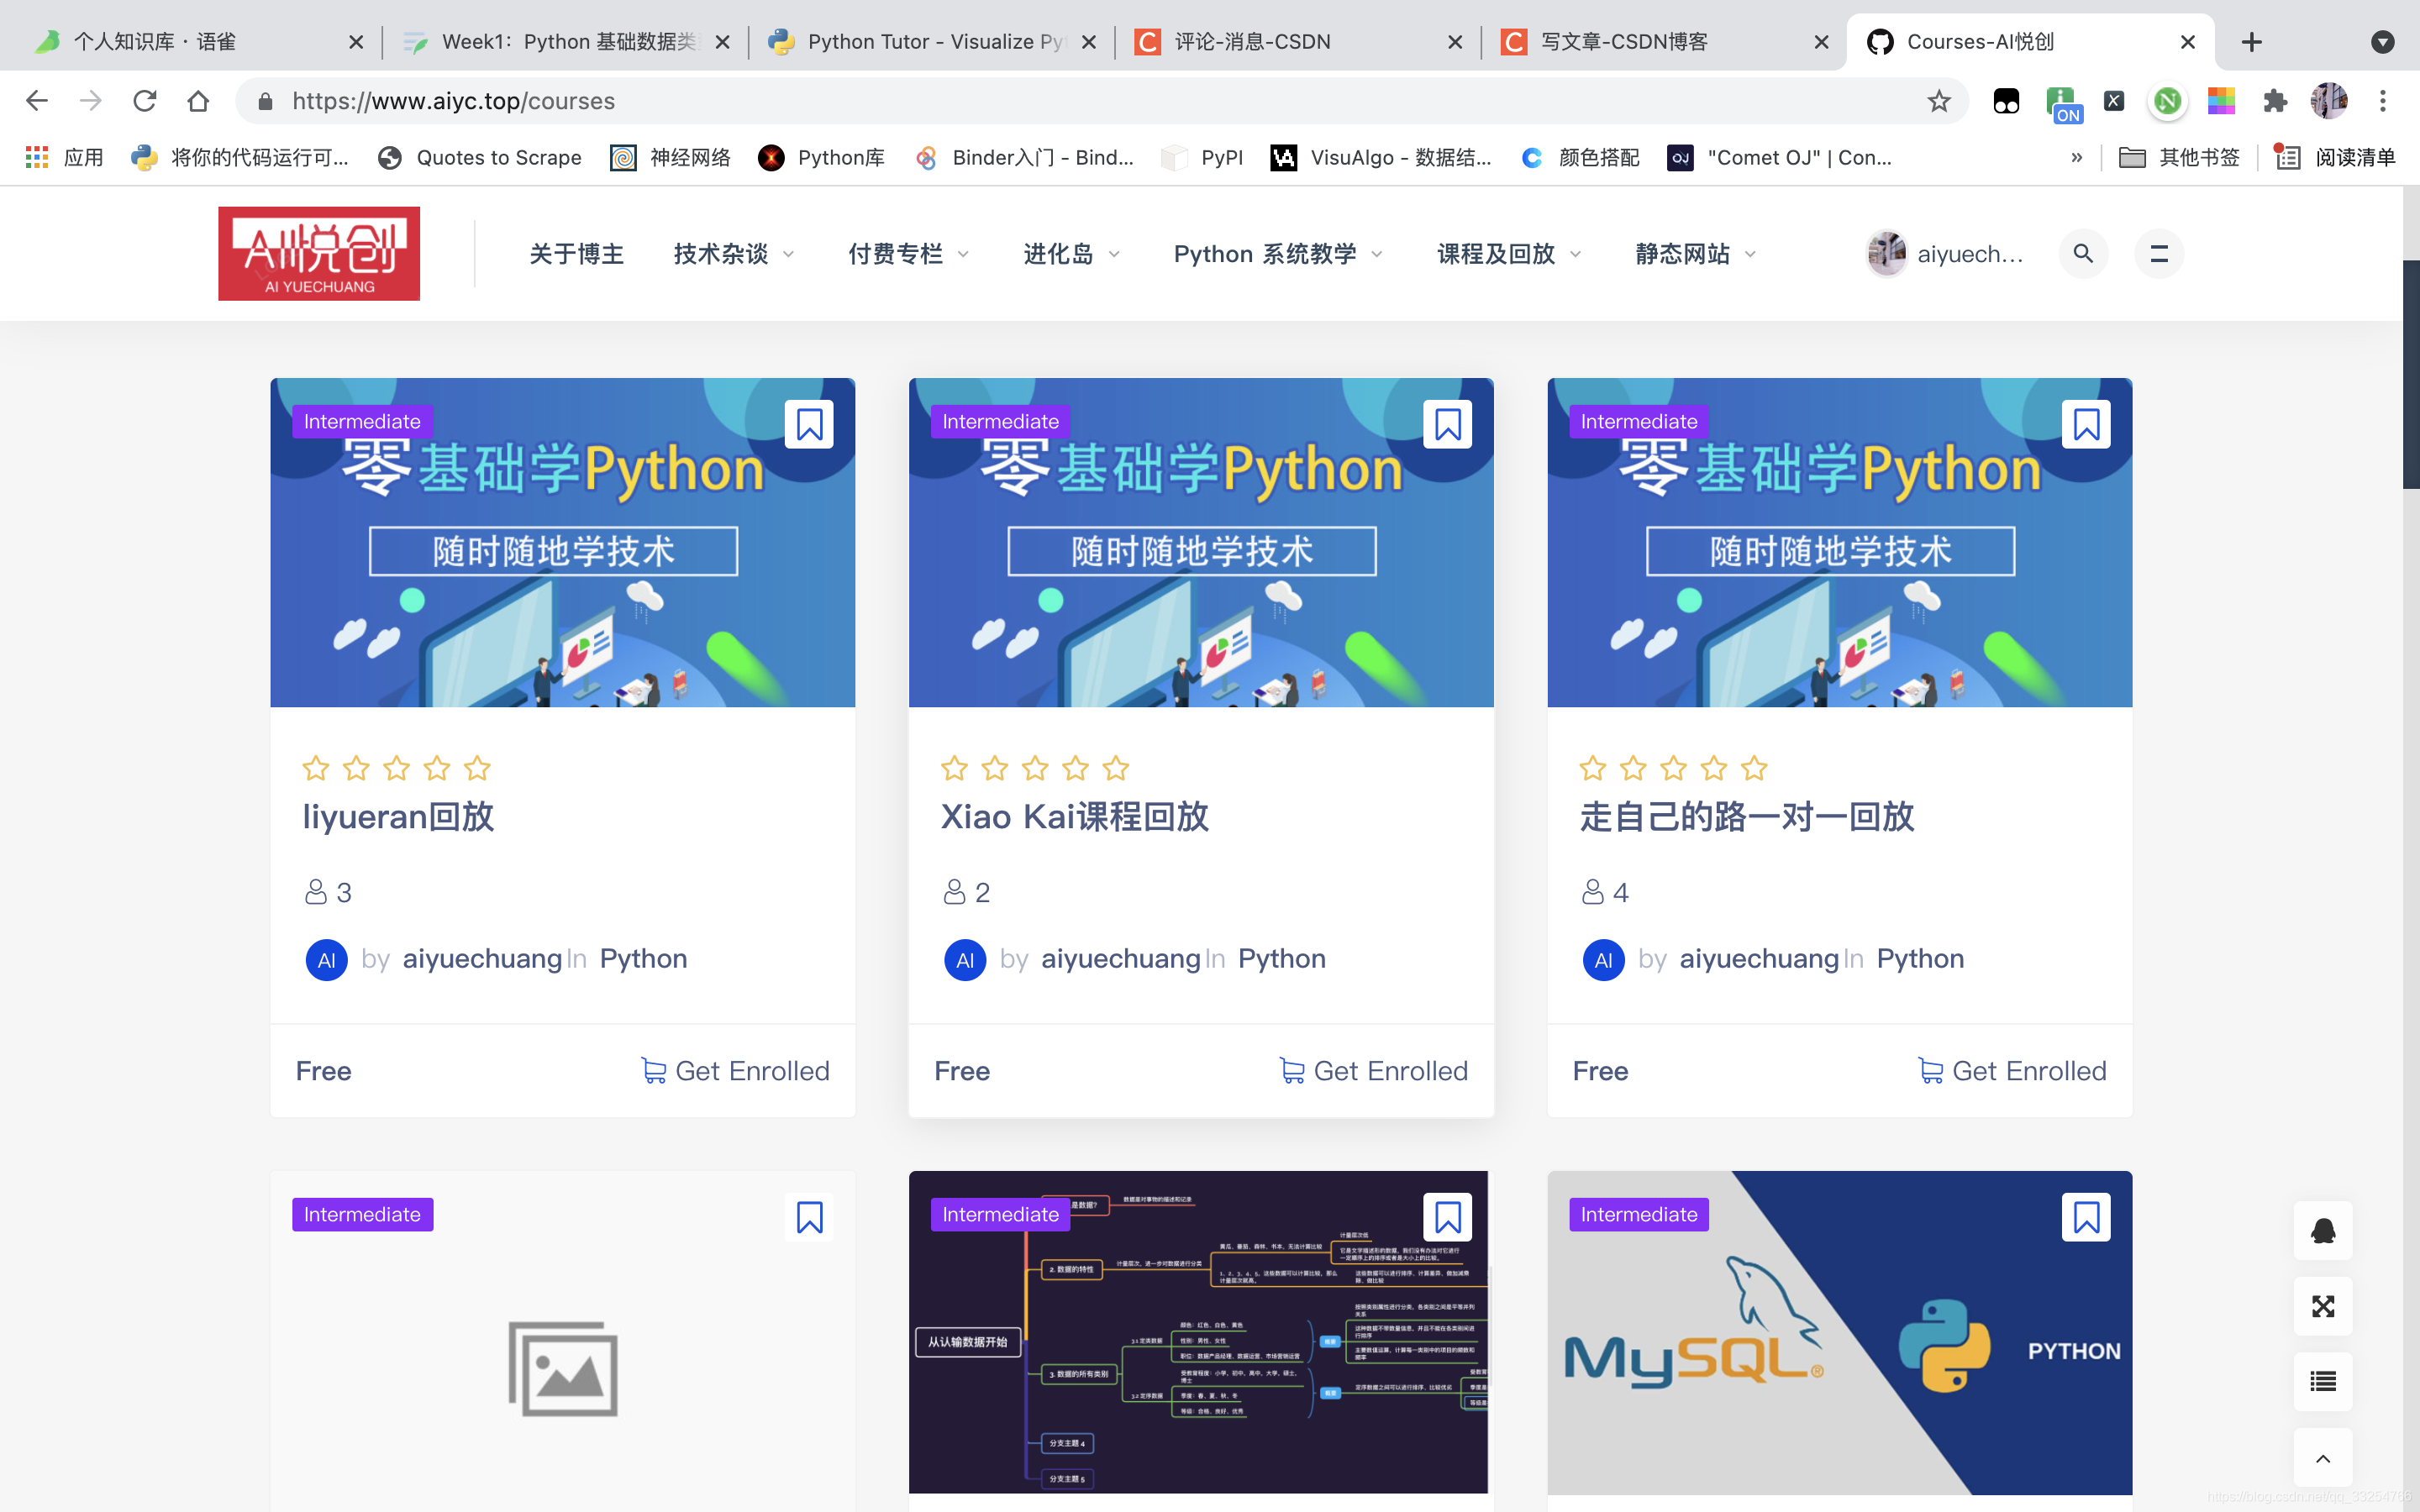Screen dimensions: 2420x1512
Task: Open the 颜色搭配 bookmark
Action: click(x=1581, y=157)
